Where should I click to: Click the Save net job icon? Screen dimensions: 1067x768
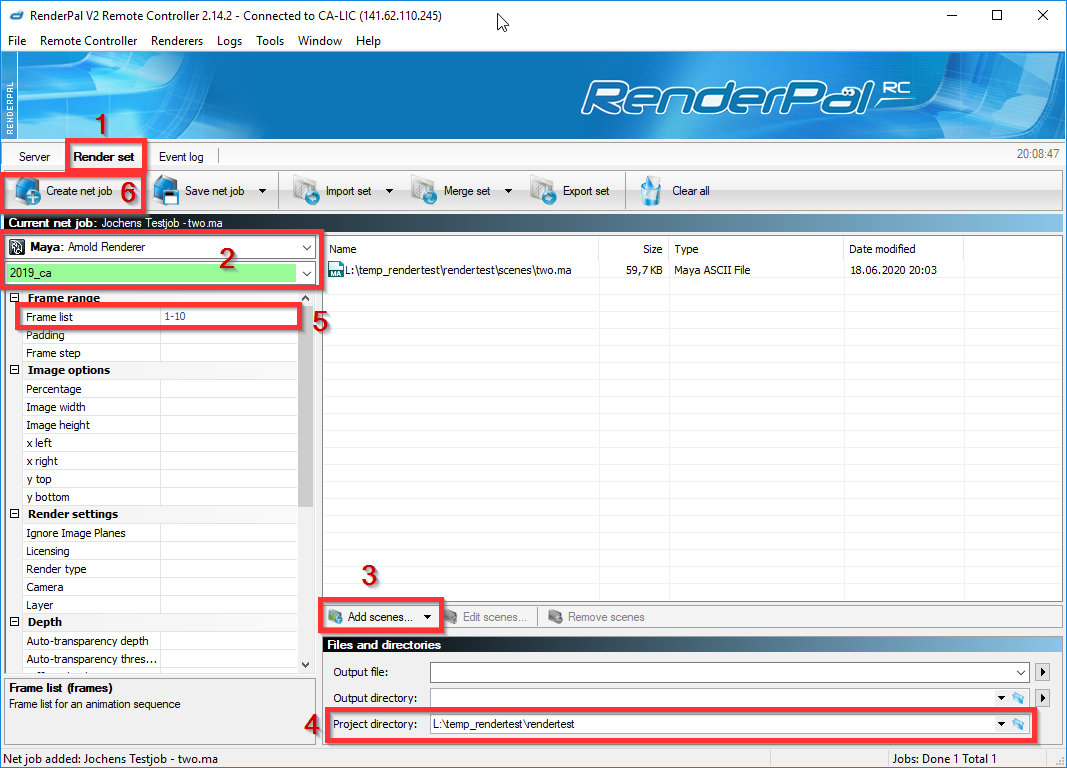coord(166,191)
